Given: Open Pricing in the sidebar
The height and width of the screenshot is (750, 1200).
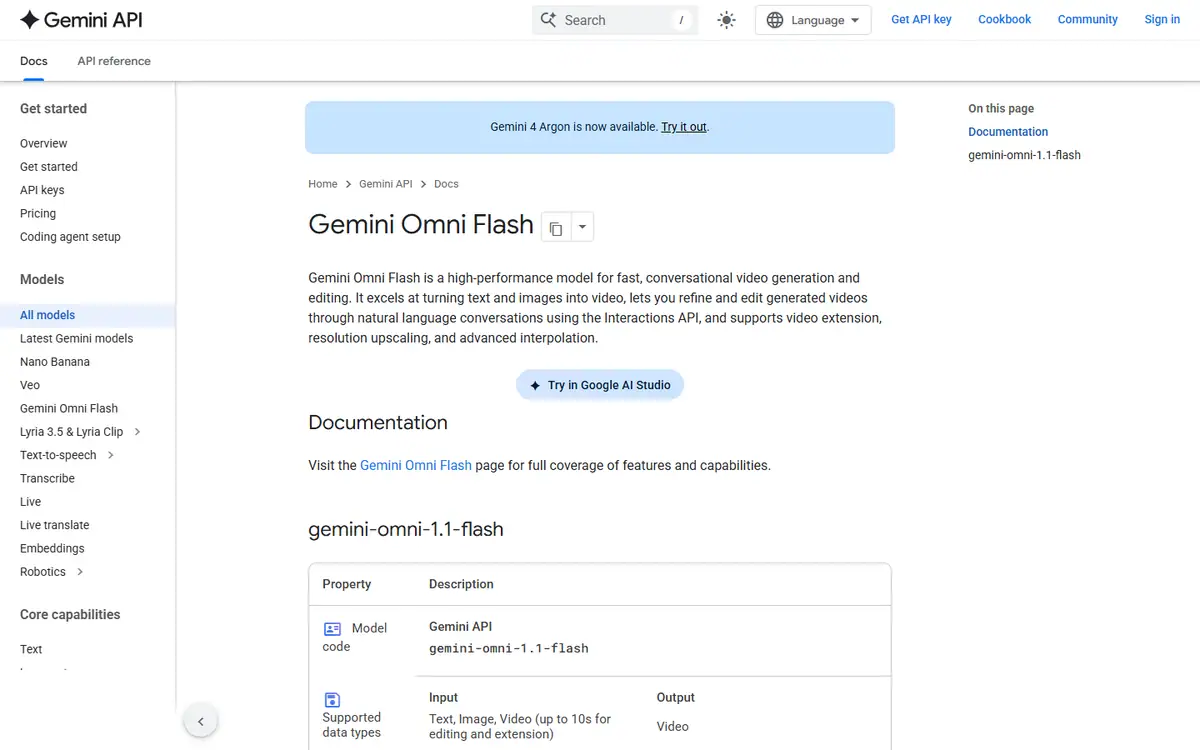Looking at the screenshot, I should (x=38, y=213).
